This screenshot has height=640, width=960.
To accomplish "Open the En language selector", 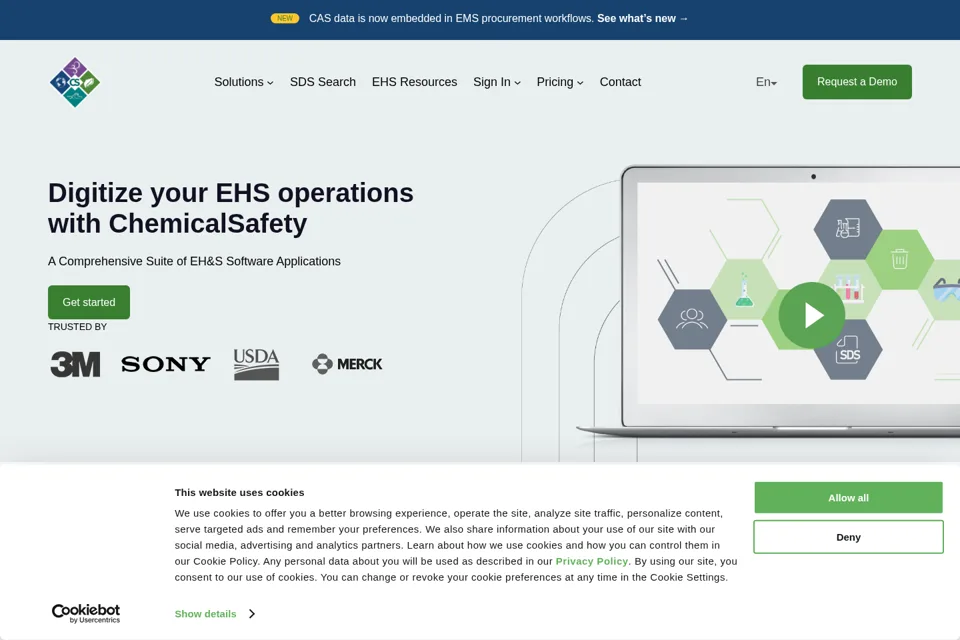I will (x=766, y=82).
